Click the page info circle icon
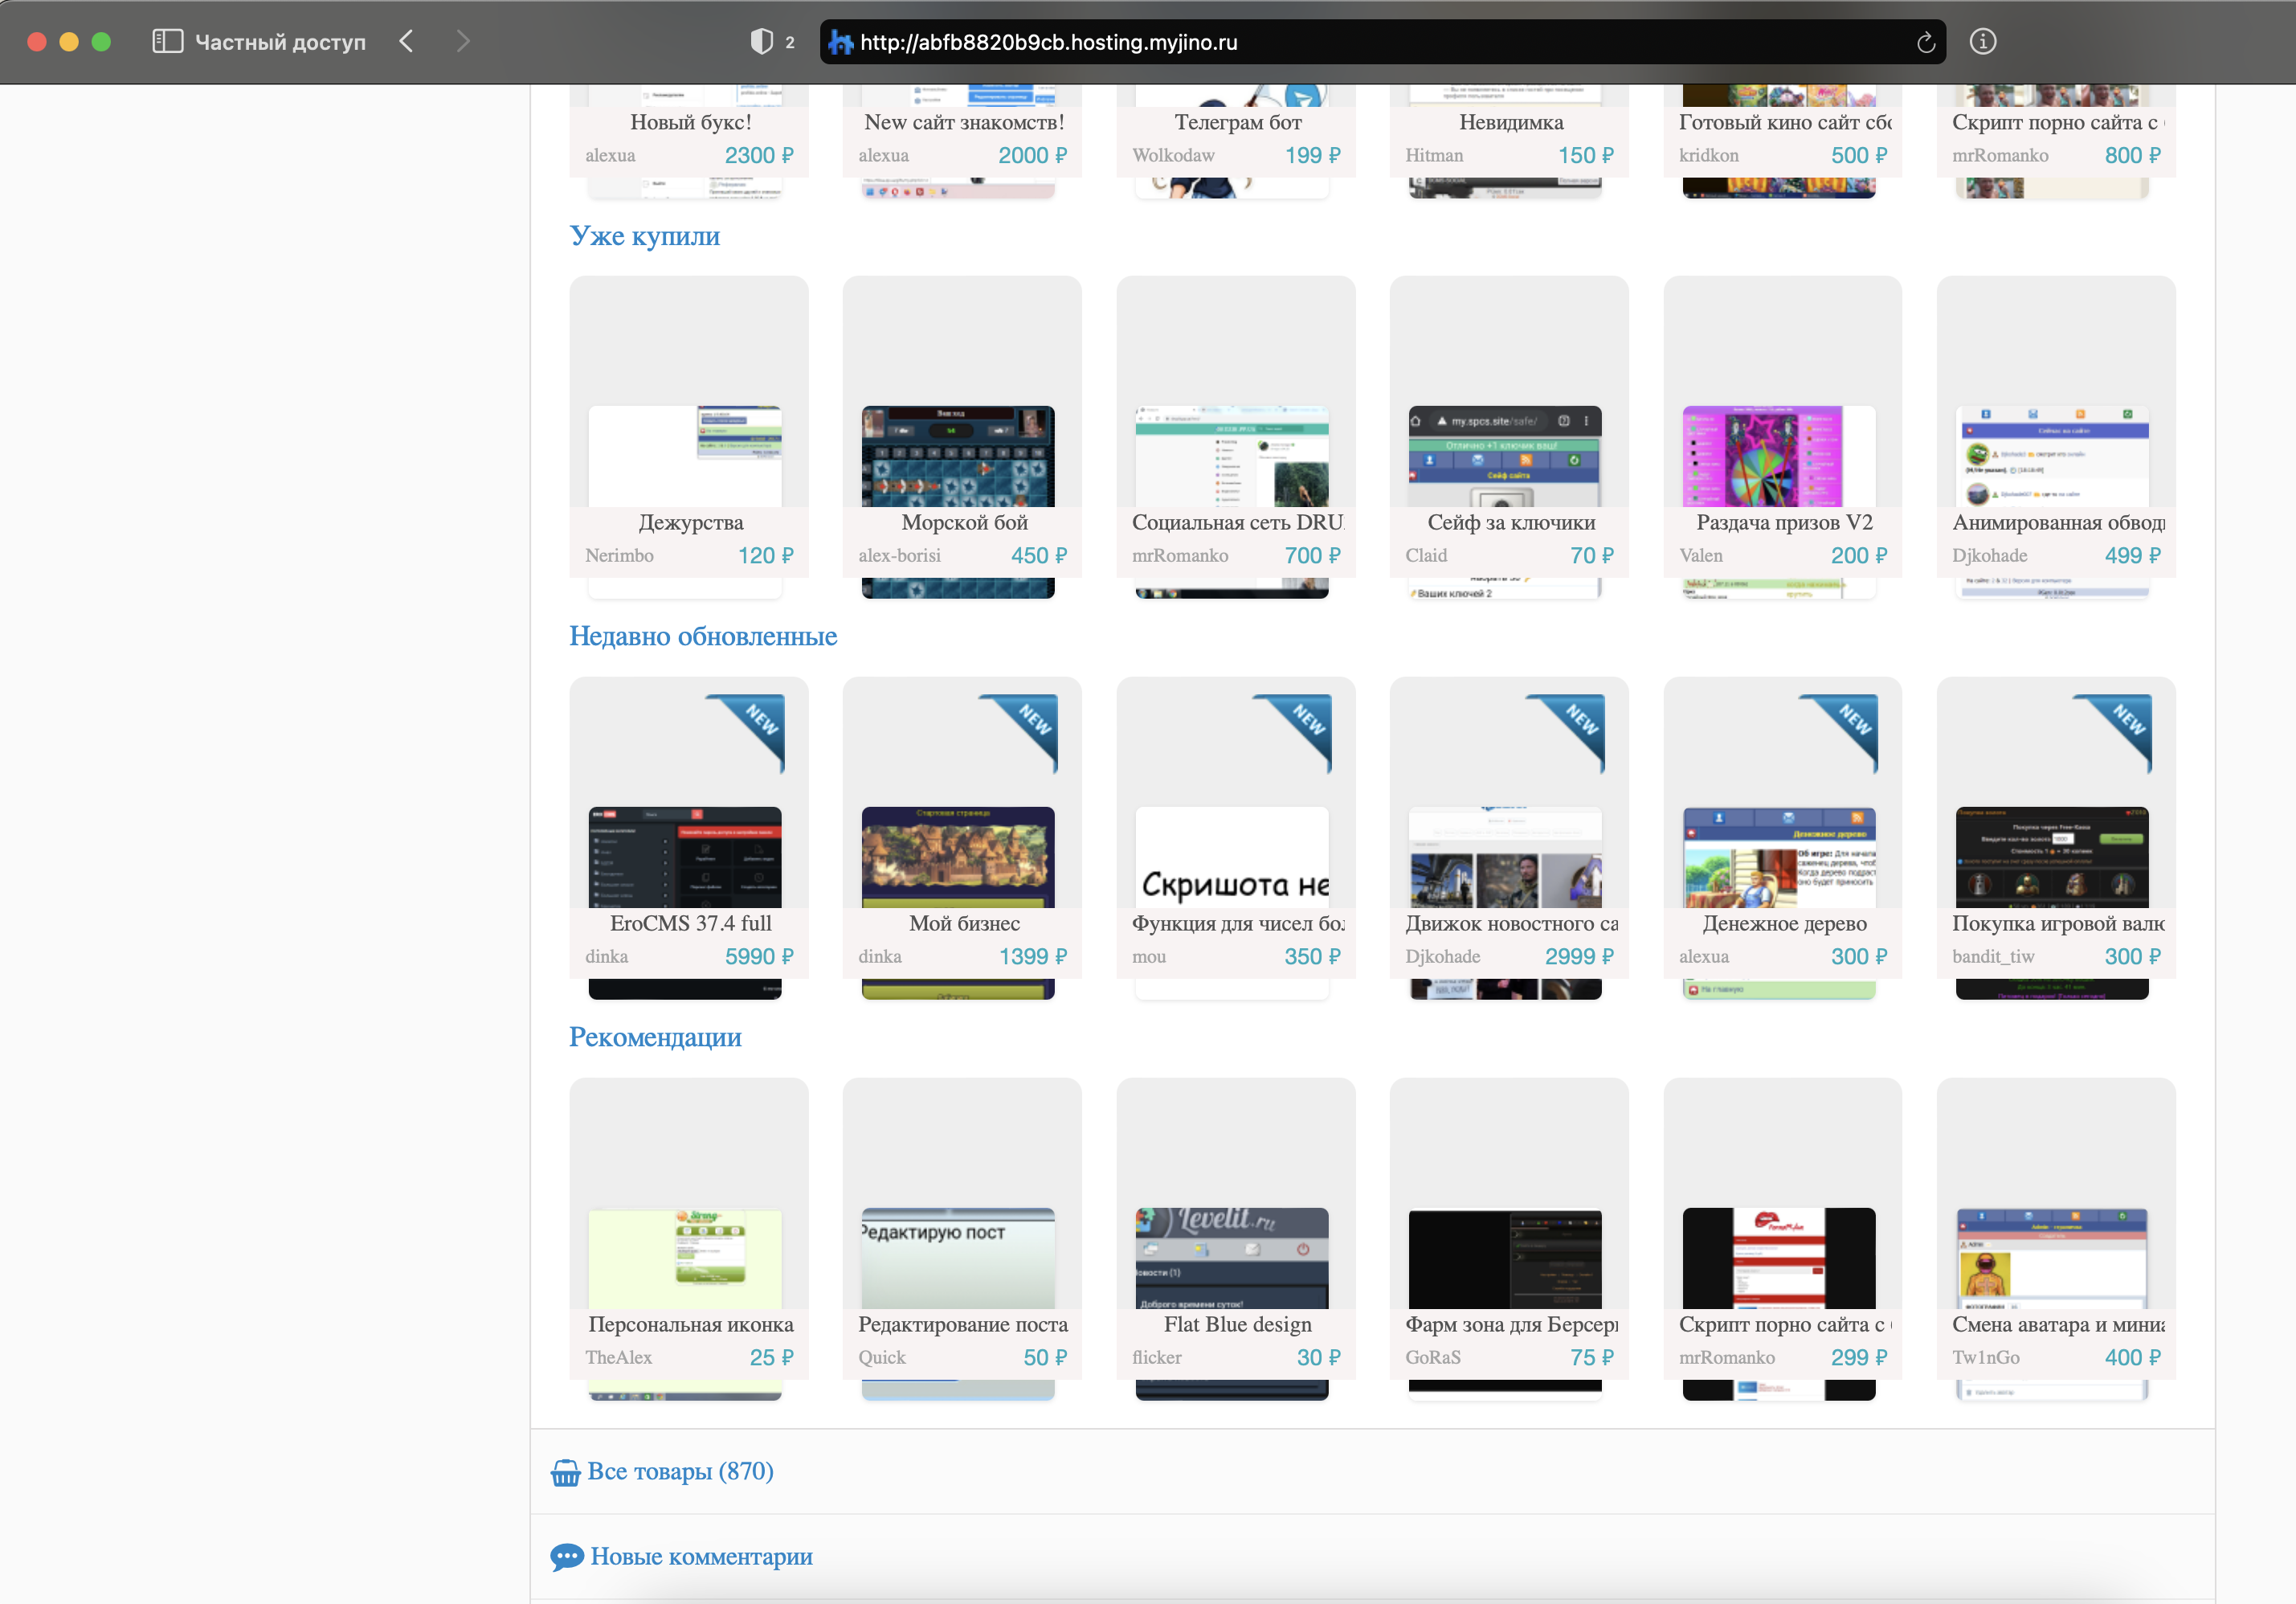 [x=1982, y=41]
